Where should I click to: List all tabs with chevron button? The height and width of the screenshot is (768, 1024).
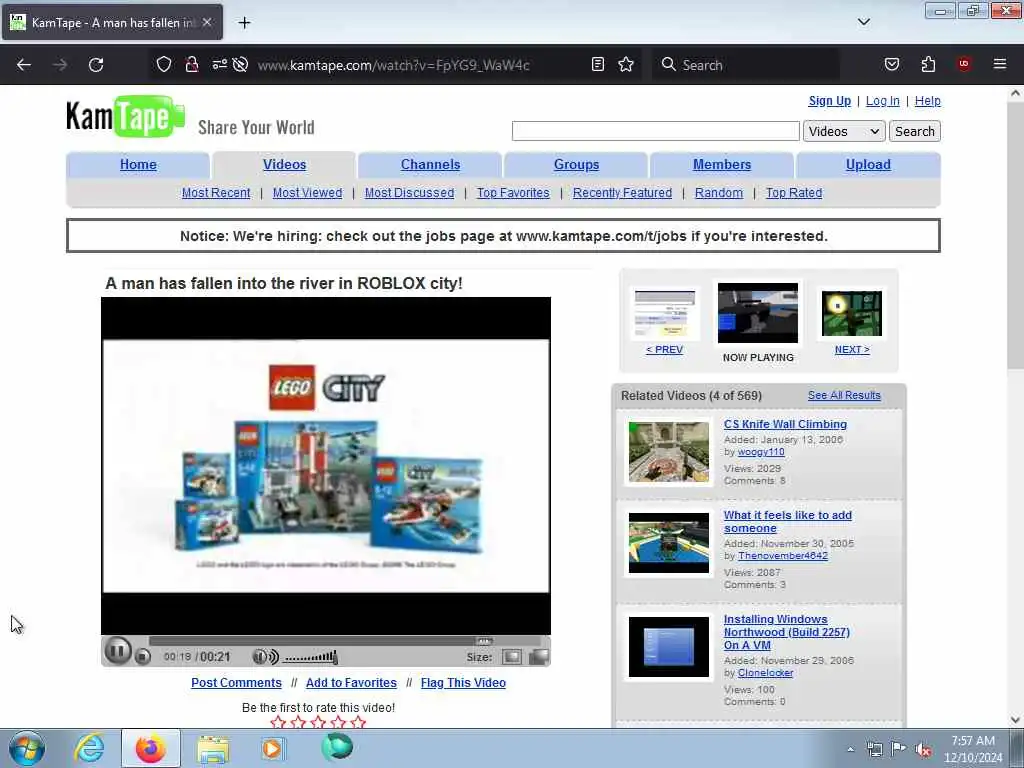[863, 22]
